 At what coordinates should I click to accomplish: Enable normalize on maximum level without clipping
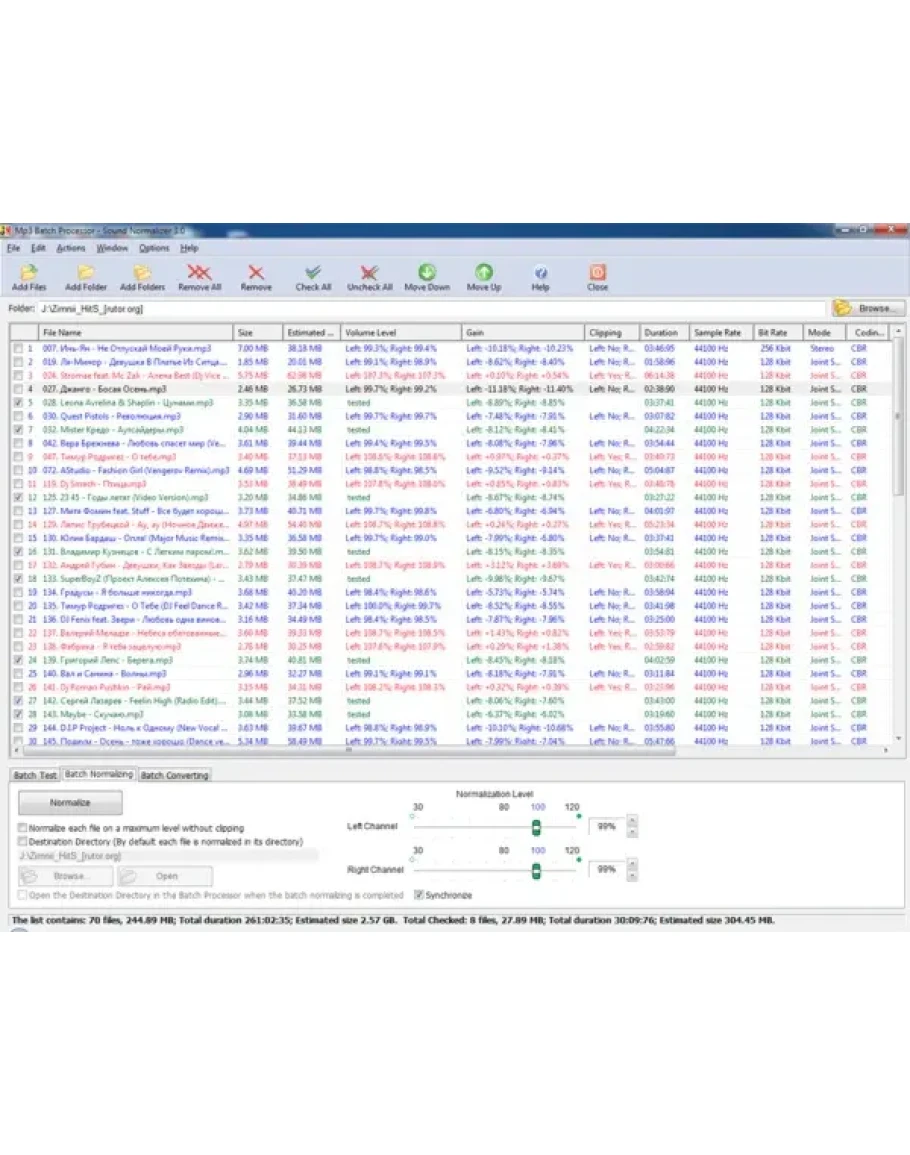coord(23,828)
